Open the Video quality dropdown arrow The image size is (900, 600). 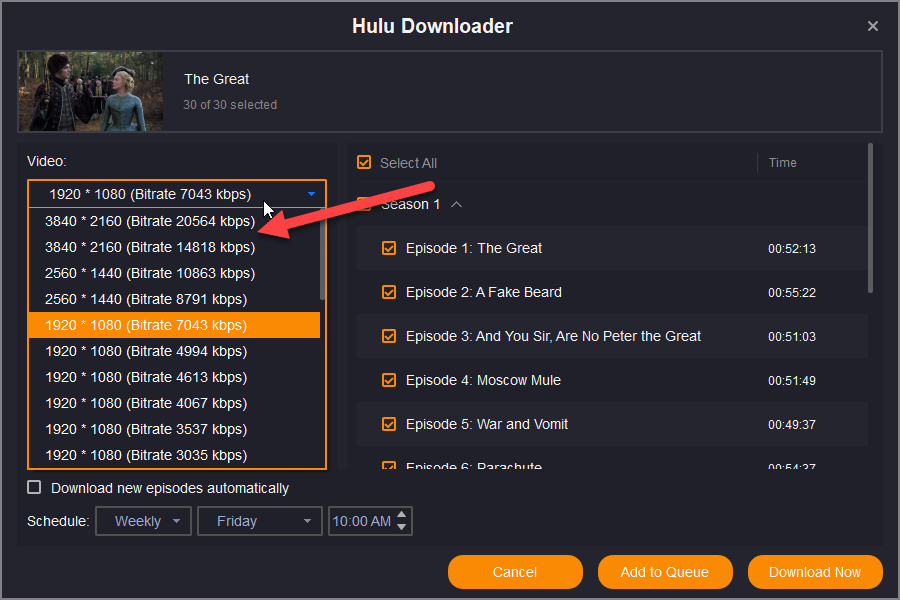pos(311,194)
